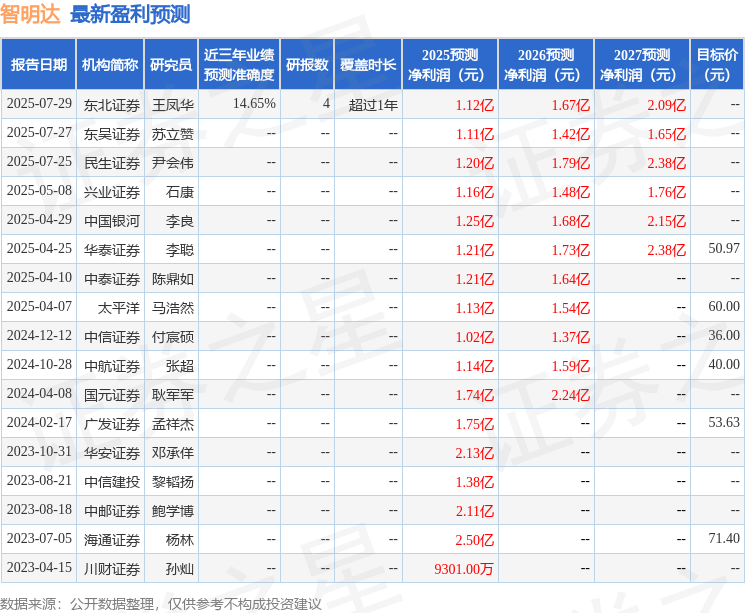
Task: Click analyst name 苏立赞
Action: tap(173, 134)
